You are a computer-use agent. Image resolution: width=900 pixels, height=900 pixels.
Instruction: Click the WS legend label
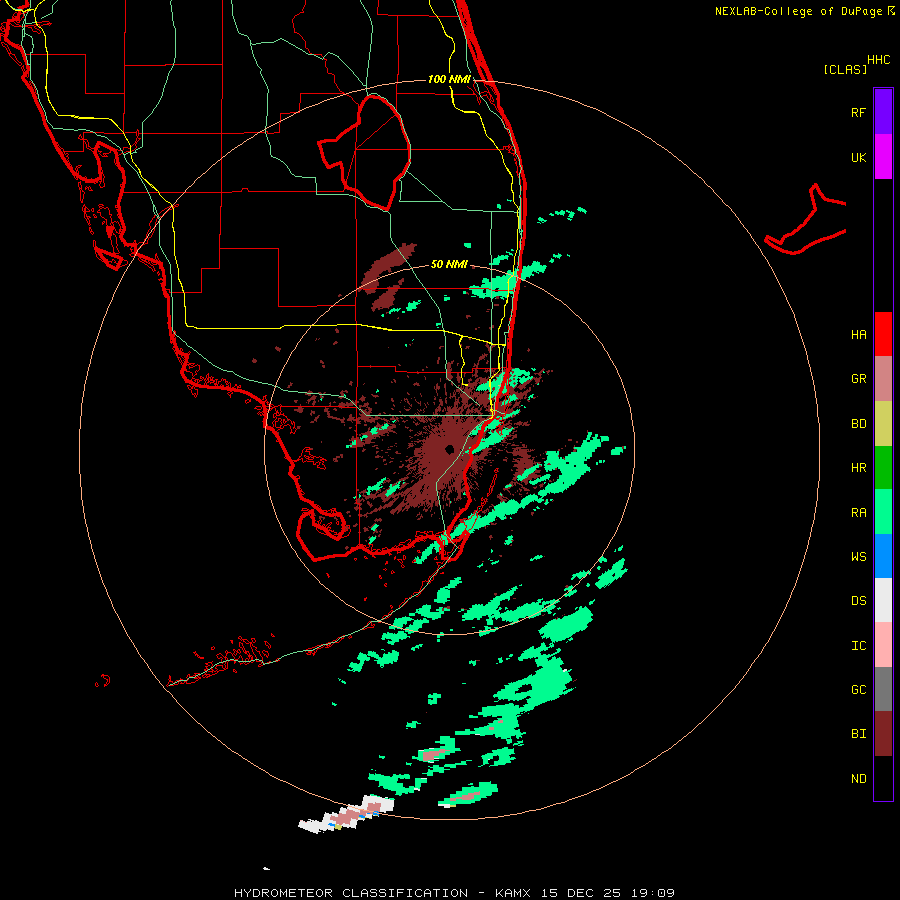[x=858, y=556]
